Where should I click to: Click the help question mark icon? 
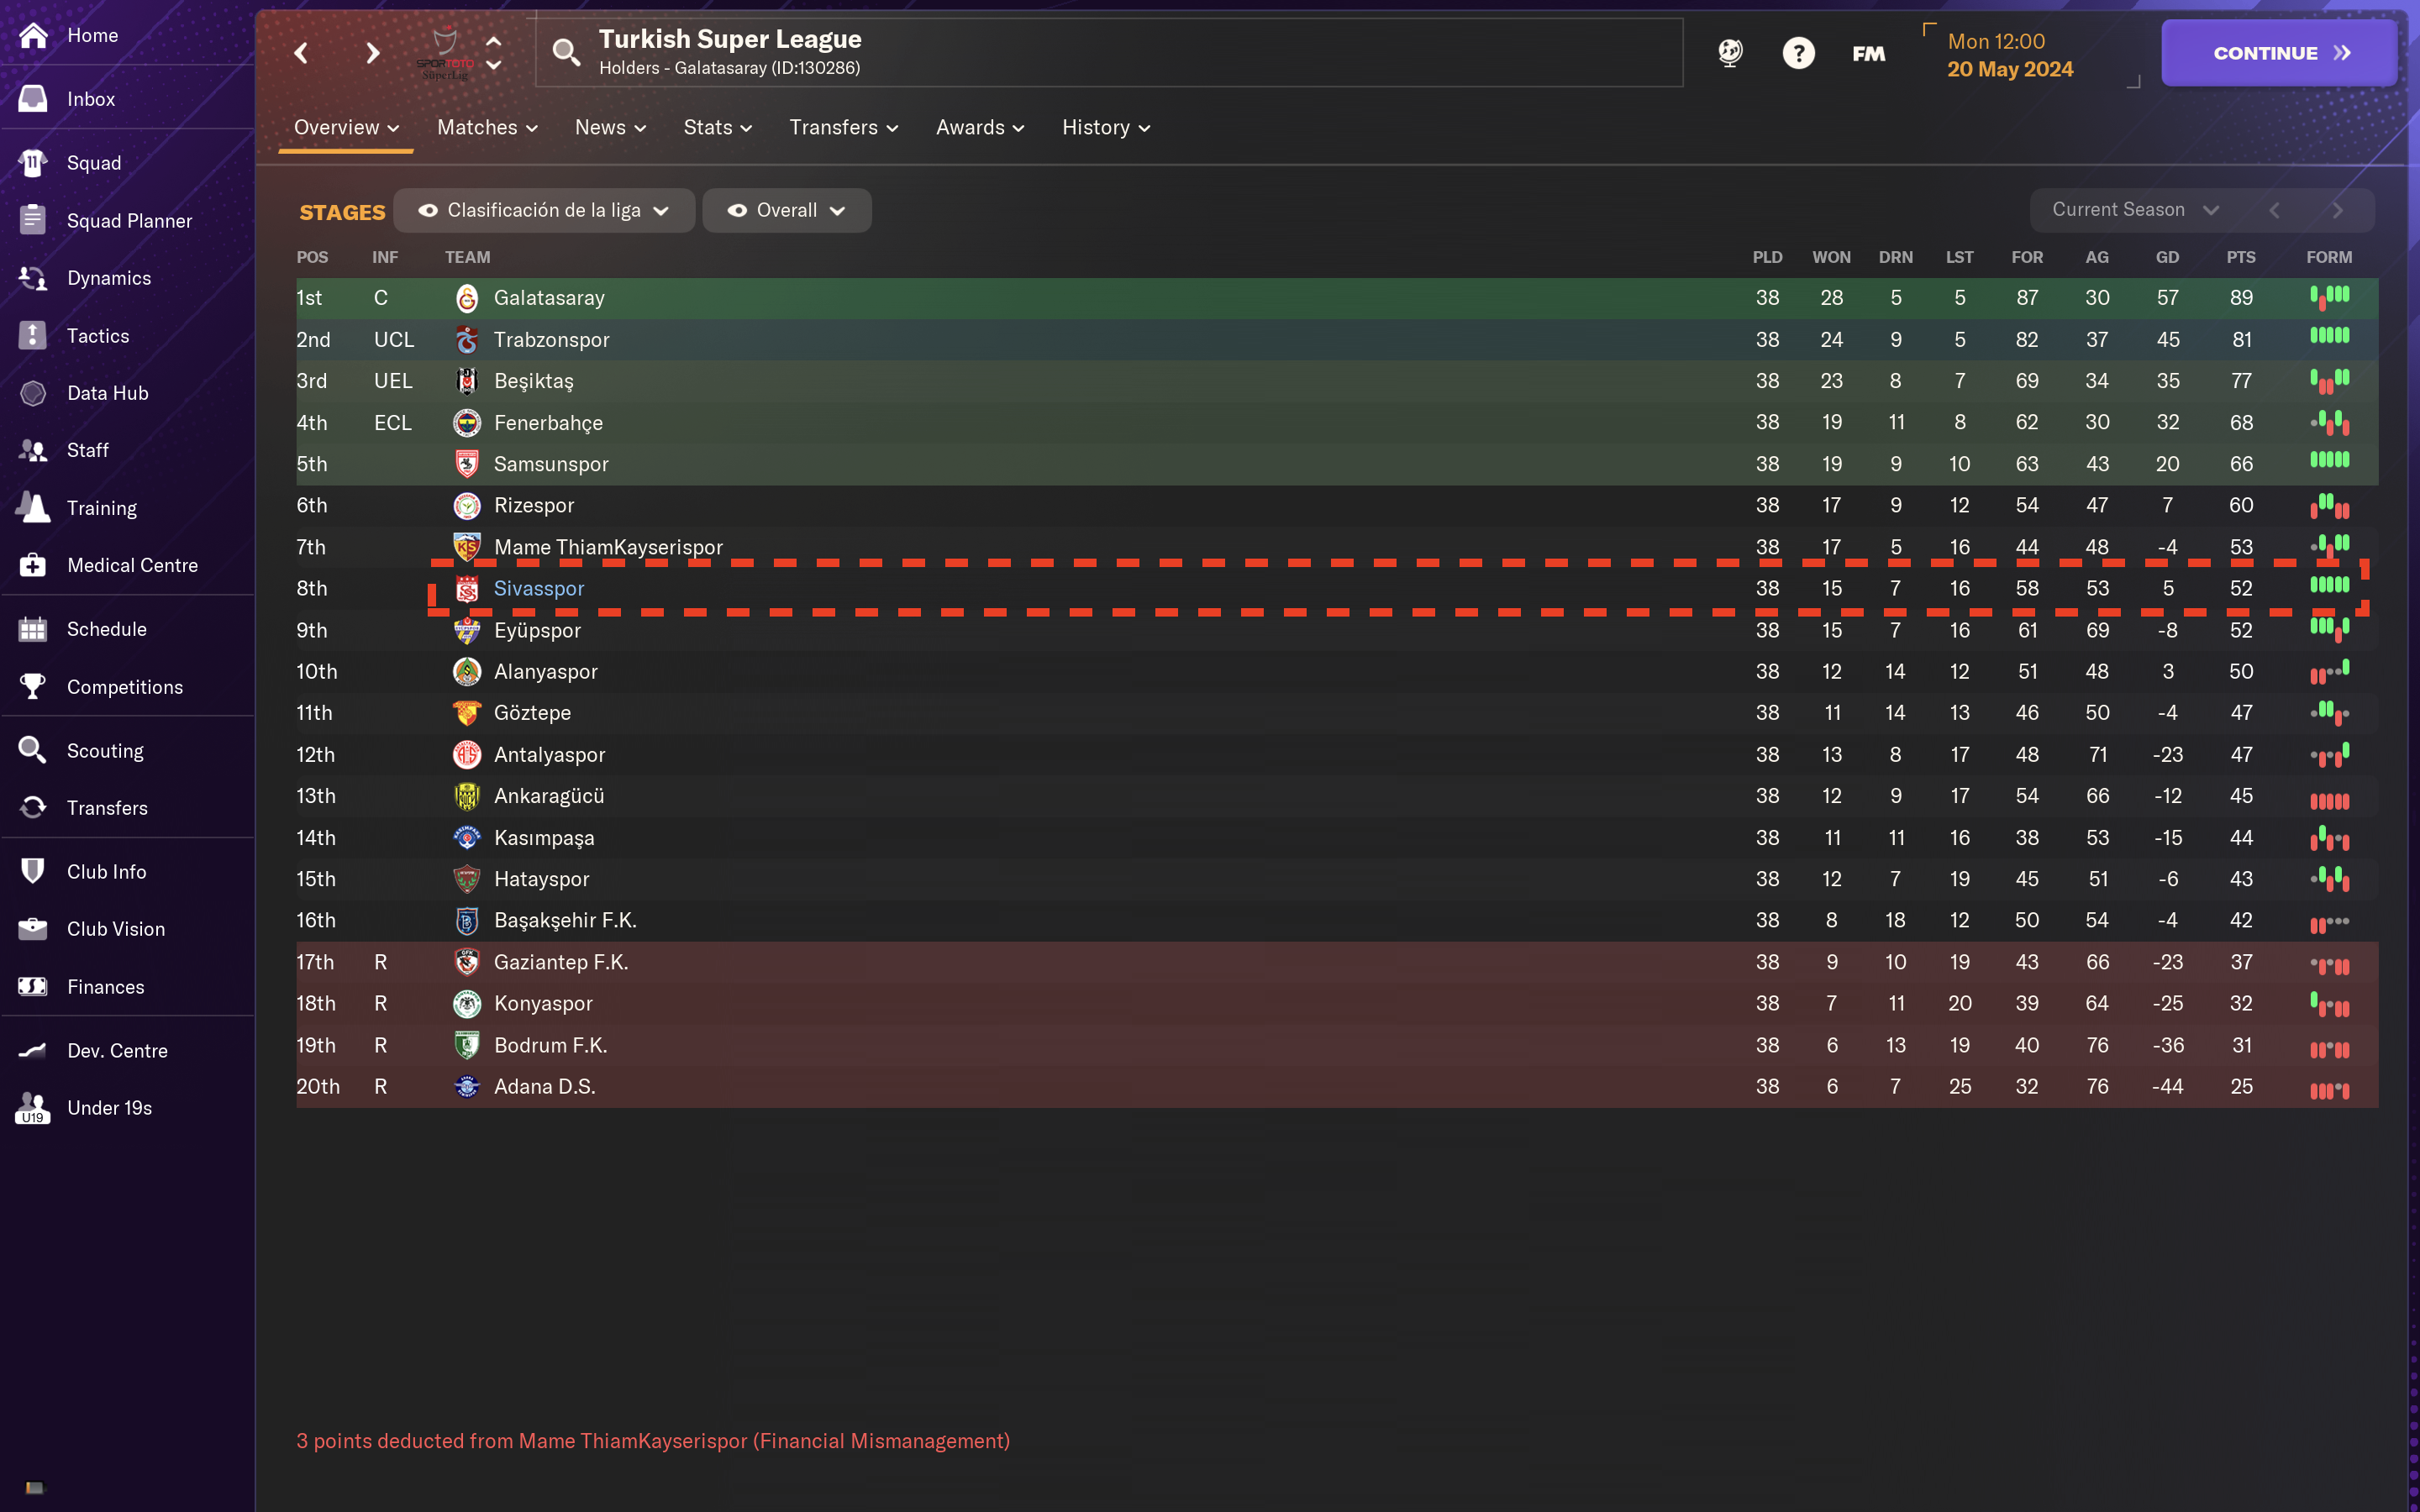tap(1798, 52)
